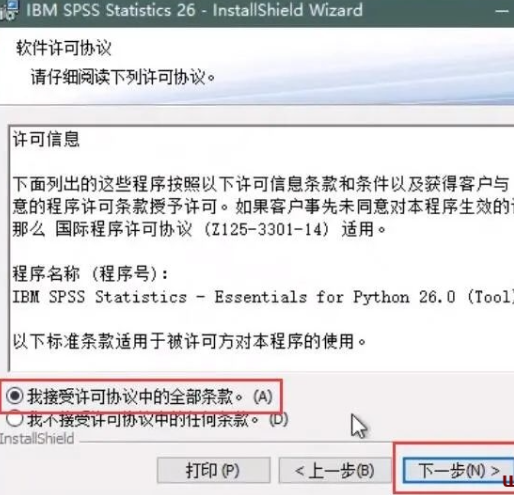Click the 请仔细阅读下列许可协议 subtitle
The image size is (514, 495).
(123, 77)
